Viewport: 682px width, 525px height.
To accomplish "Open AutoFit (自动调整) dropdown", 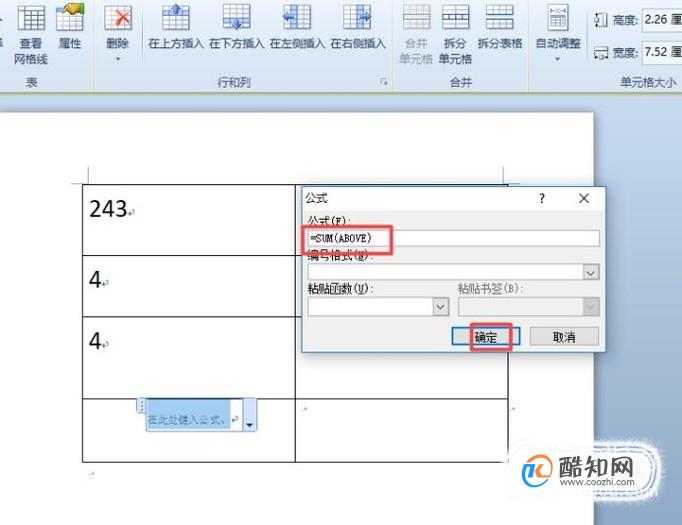I will tap(558, 33).
